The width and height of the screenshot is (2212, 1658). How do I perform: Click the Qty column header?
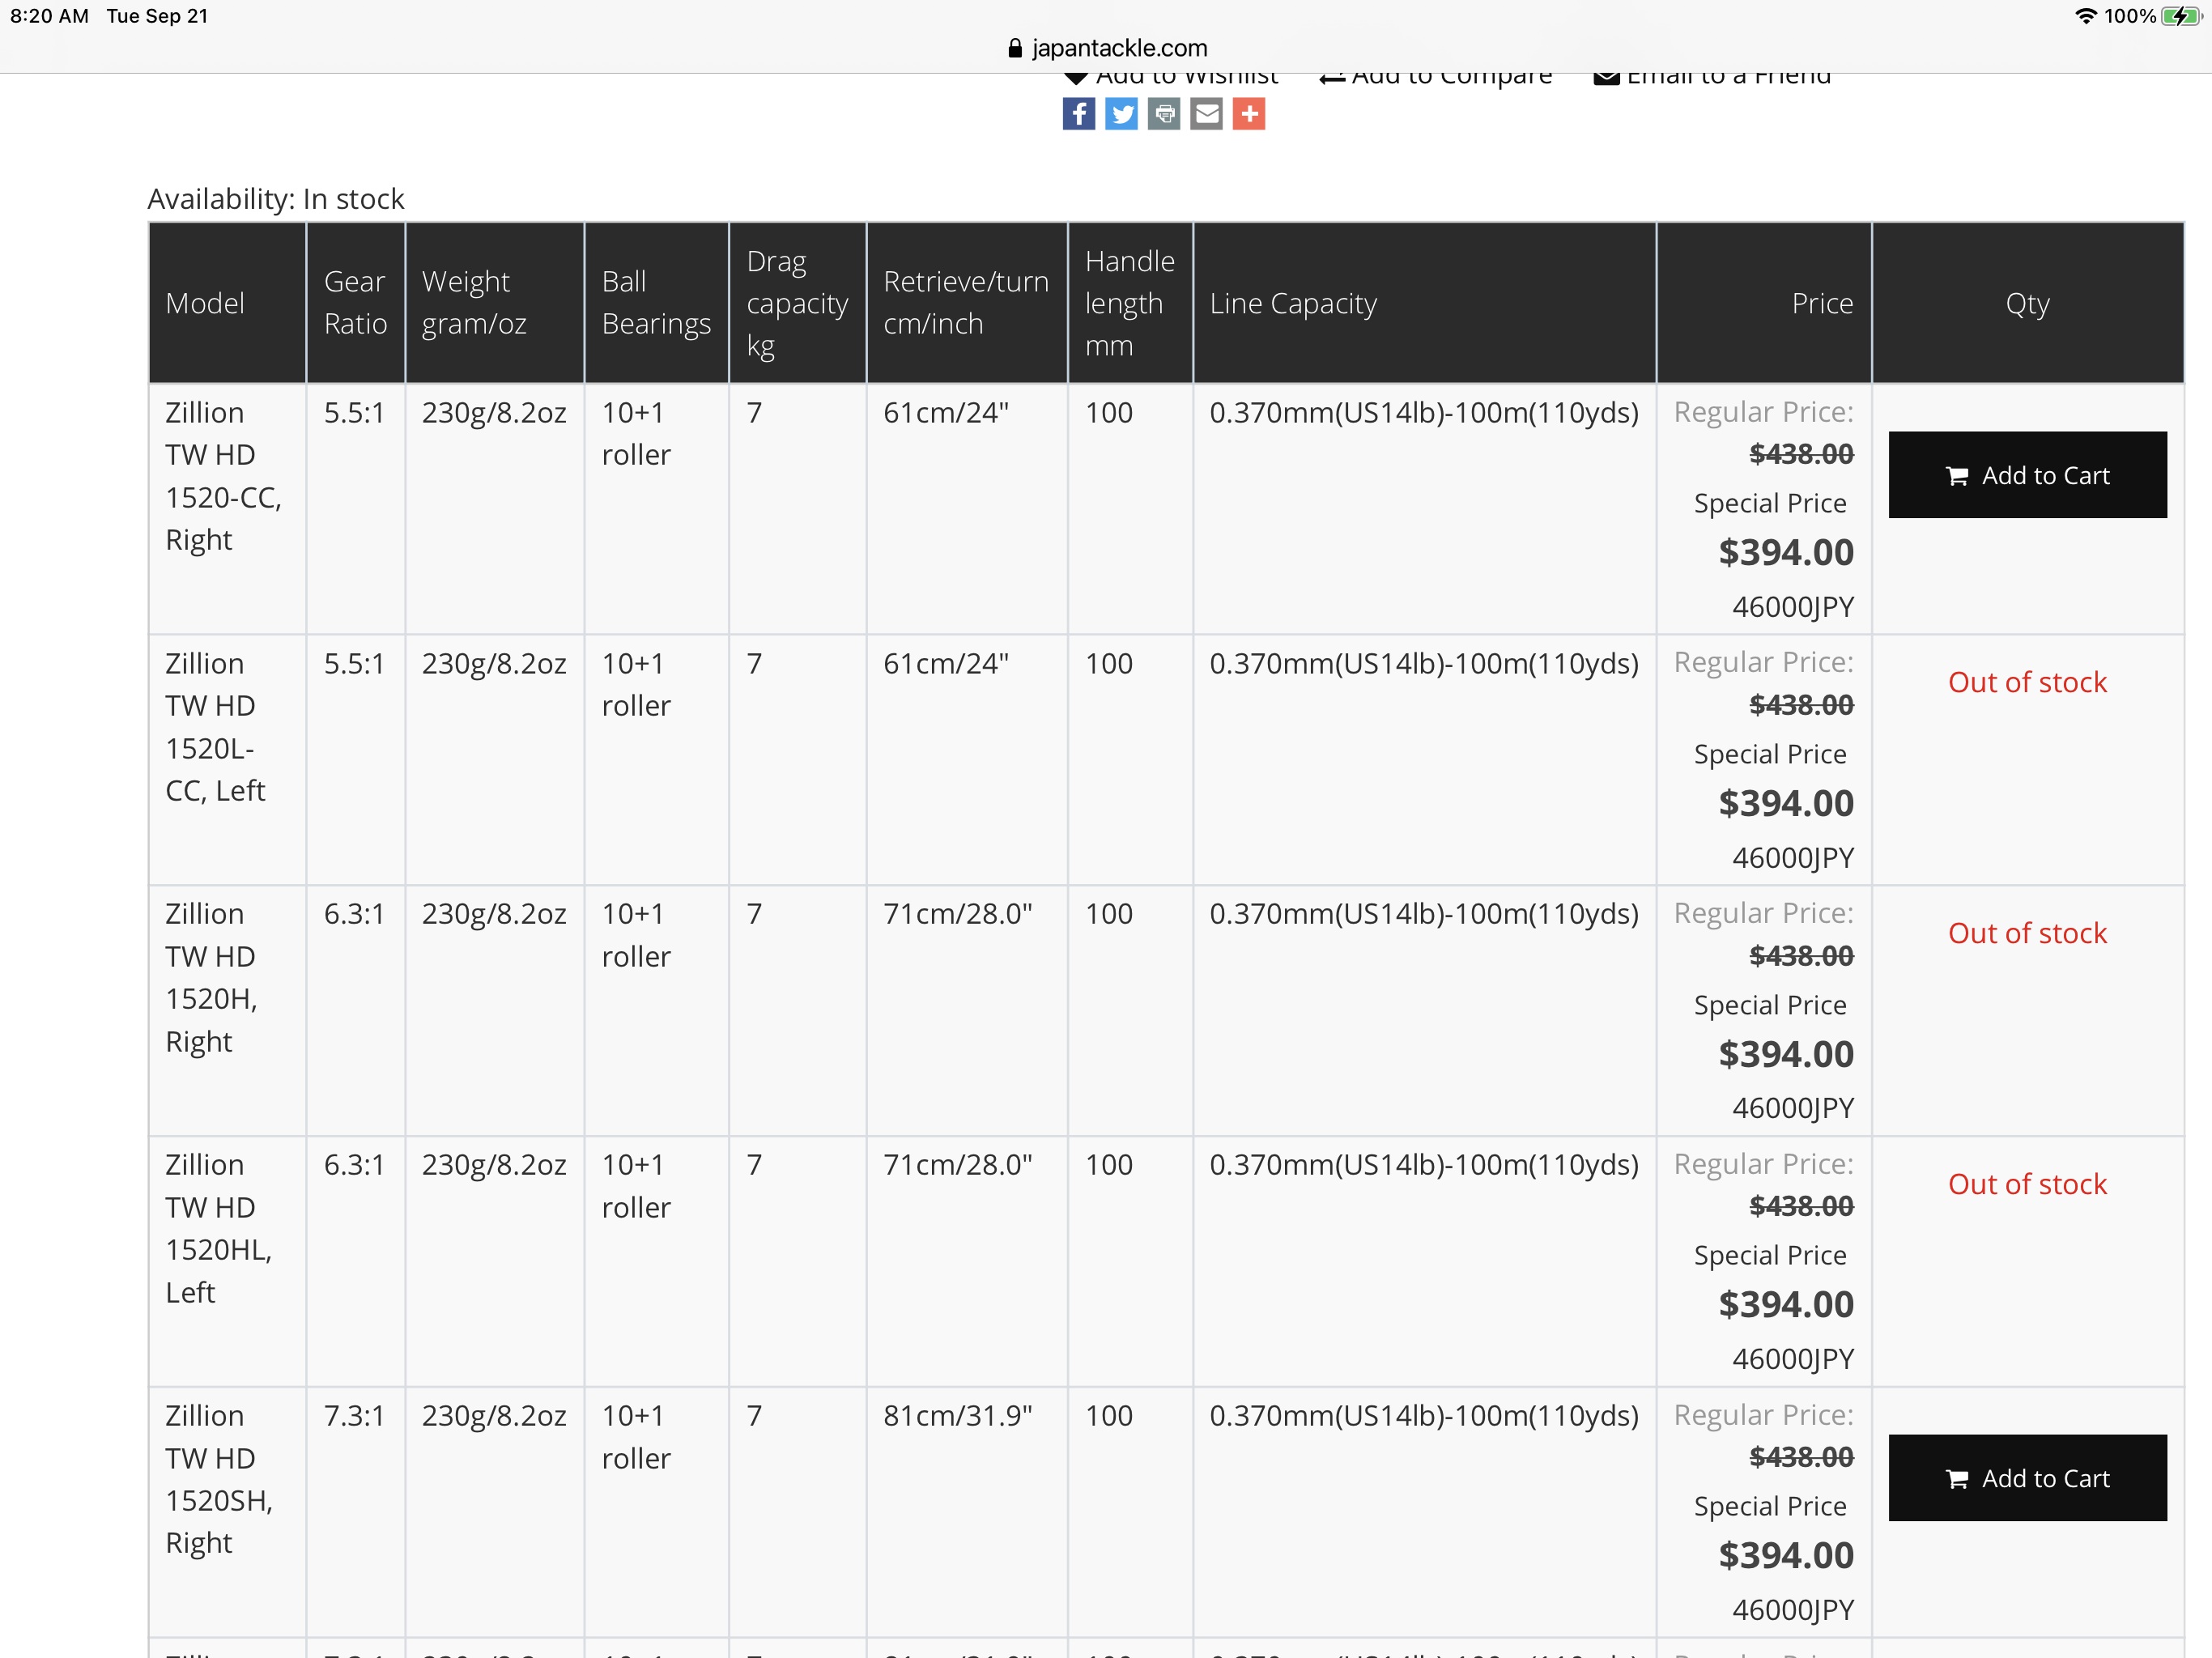2027,303
